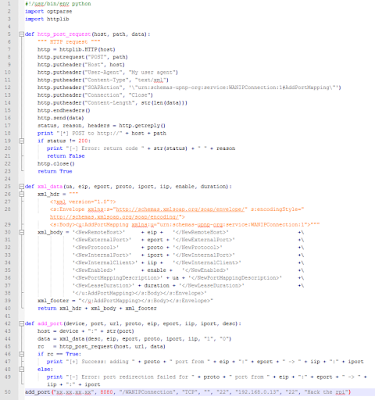This screenshot has width=375, height=400.
Task: Place cursor on 'import optparse'
Action: pos(48,11)
